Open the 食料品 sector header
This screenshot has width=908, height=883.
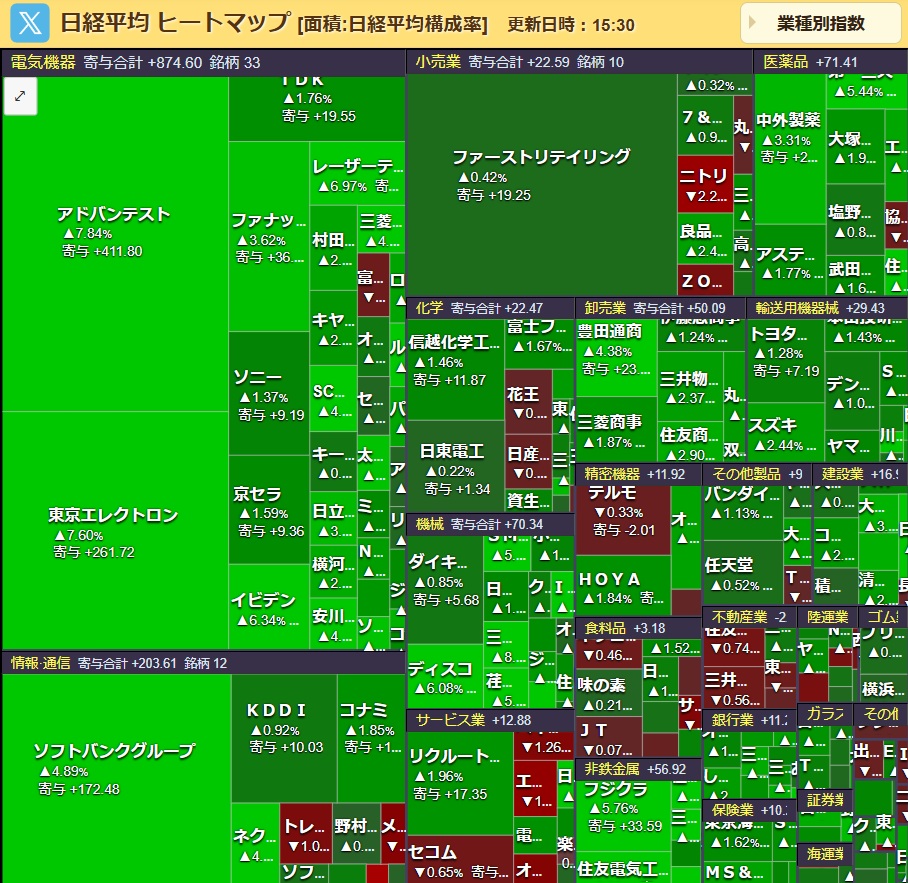coord(638,628)
